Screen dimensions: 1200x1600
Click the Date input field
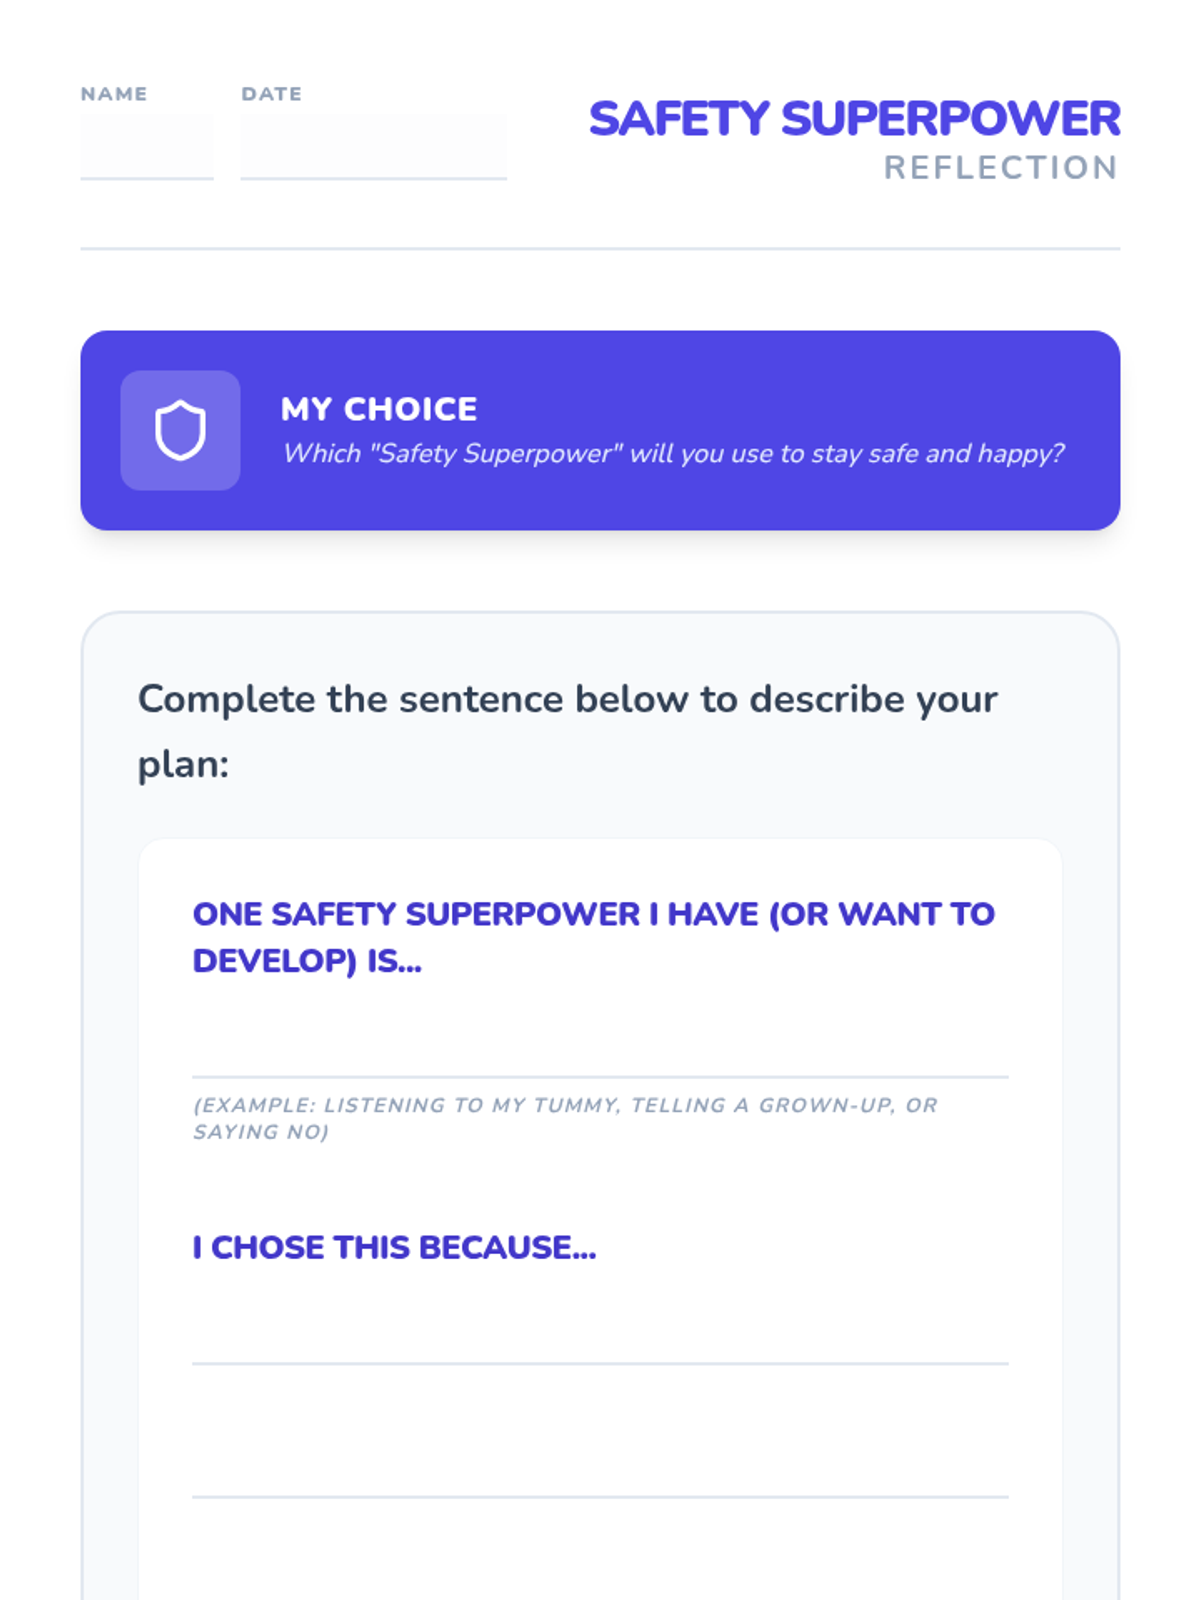click(373, 146)
